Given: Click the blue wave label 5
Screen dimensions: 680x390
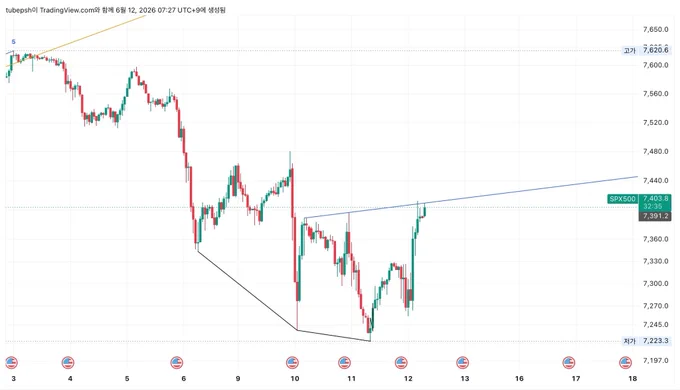Looking at the screenshot, I should click(13, 42).
